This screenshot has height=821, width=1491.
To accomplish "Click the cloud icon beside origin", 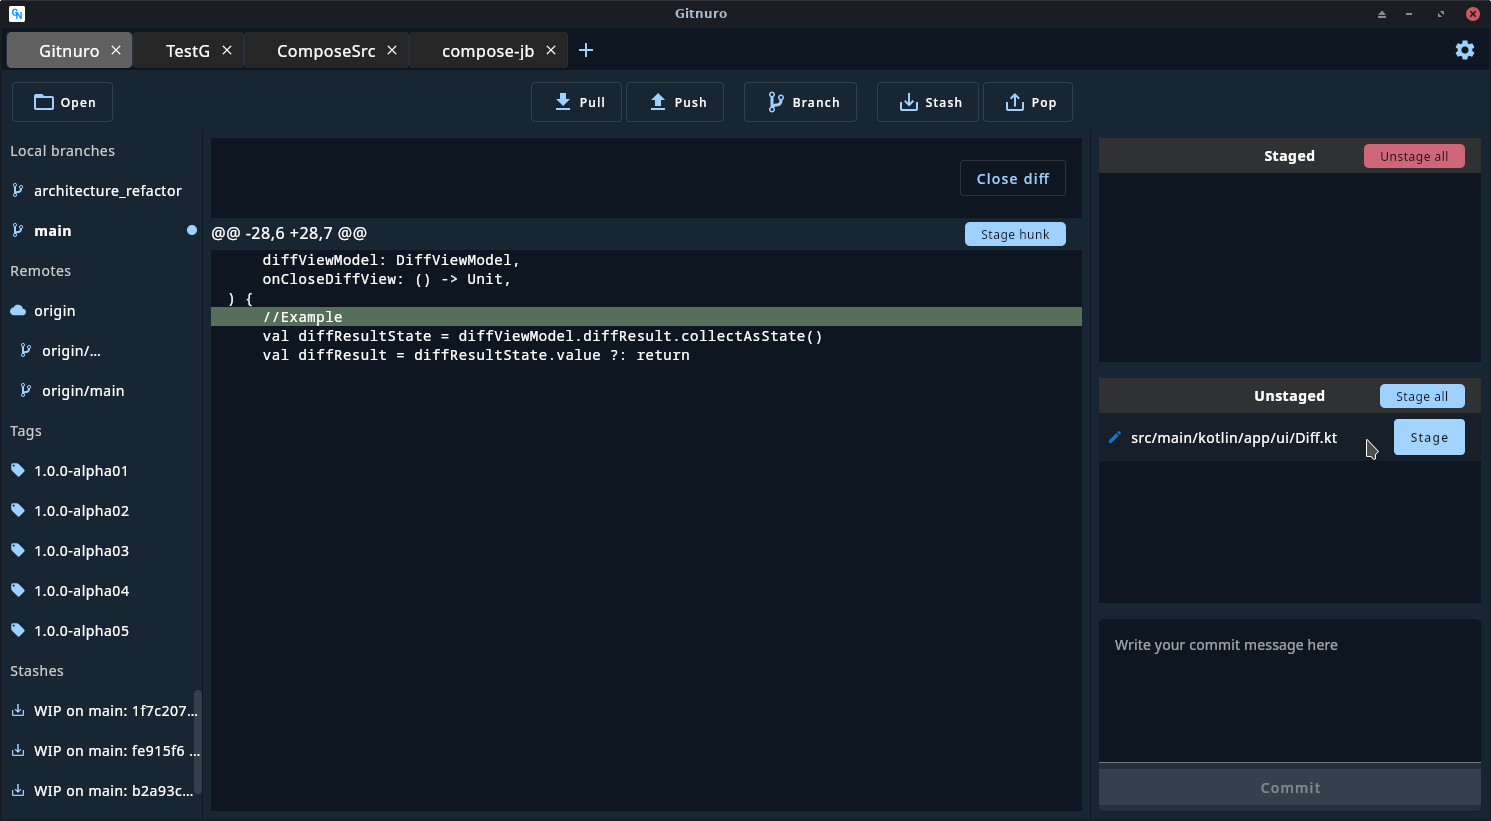I will click(x=18, y=310).
